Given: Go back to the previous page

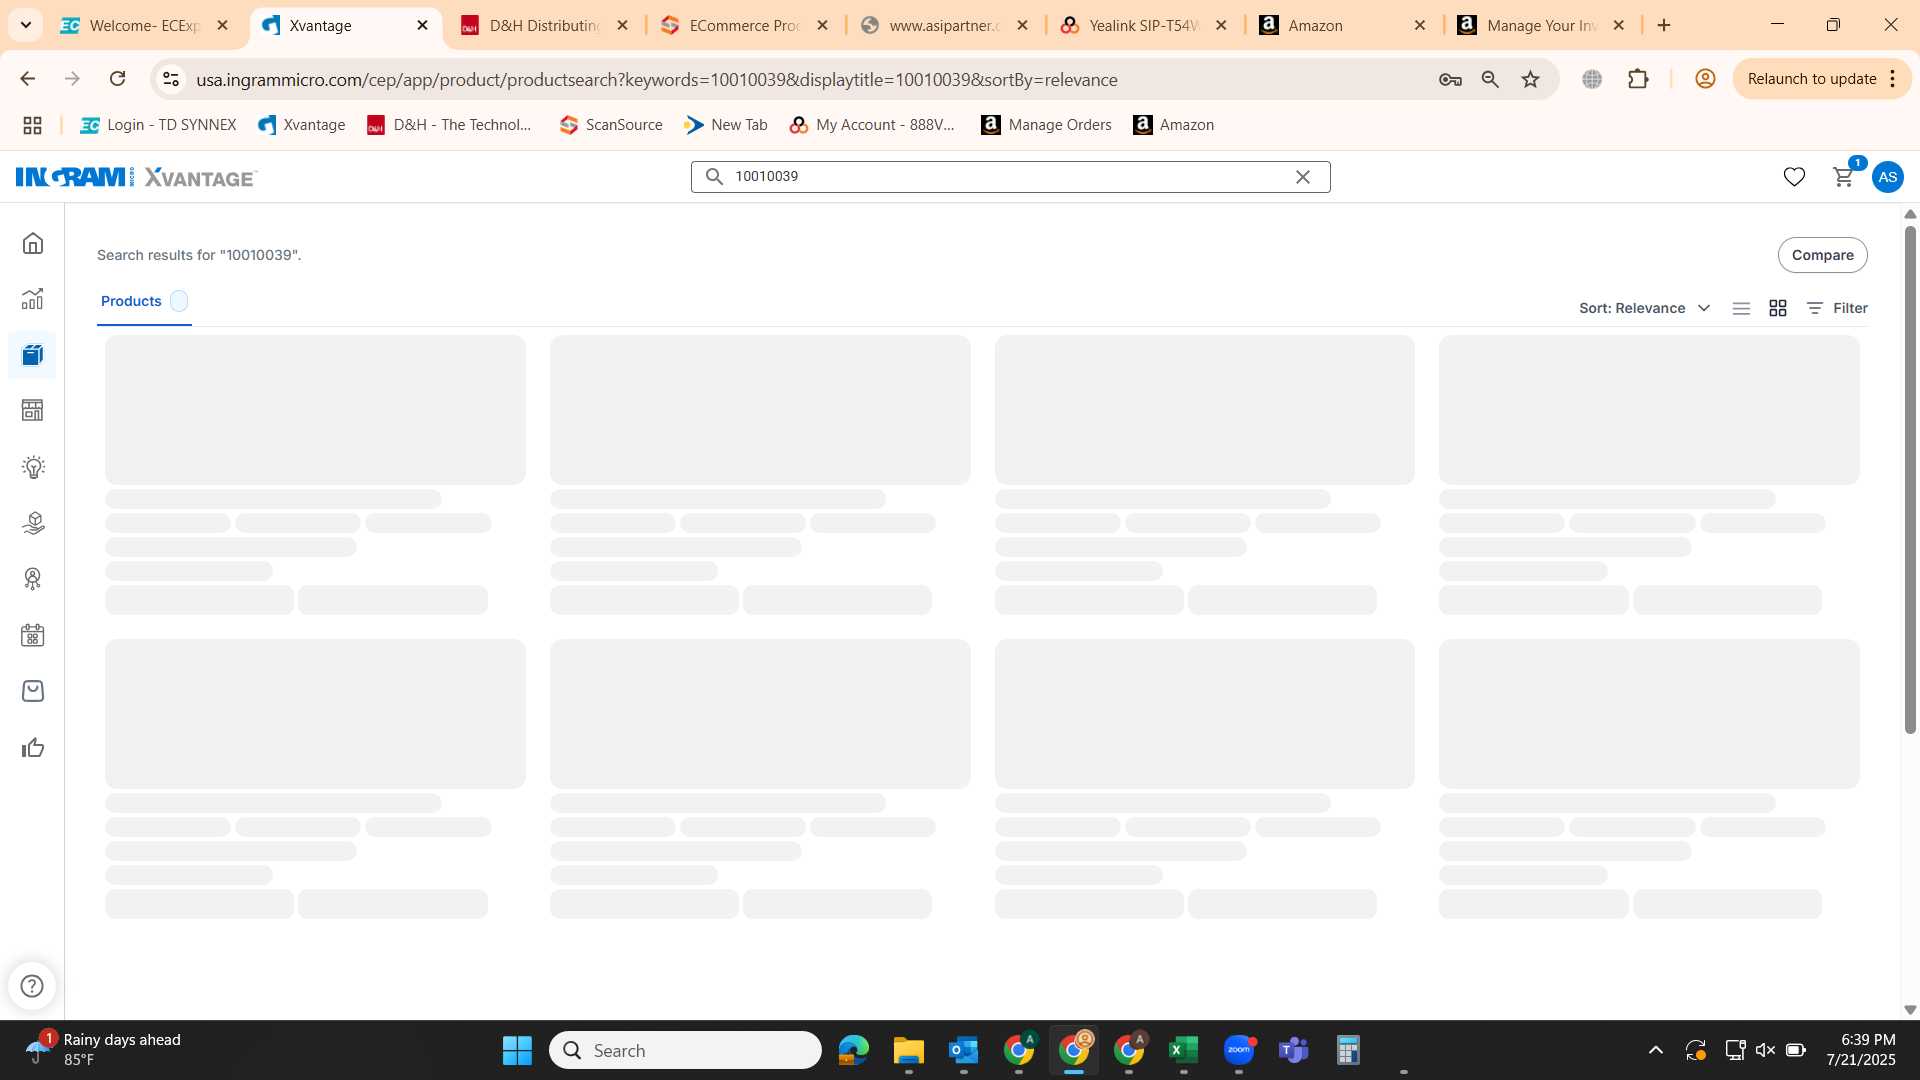Looking at the screenshot, I should 27,79.
